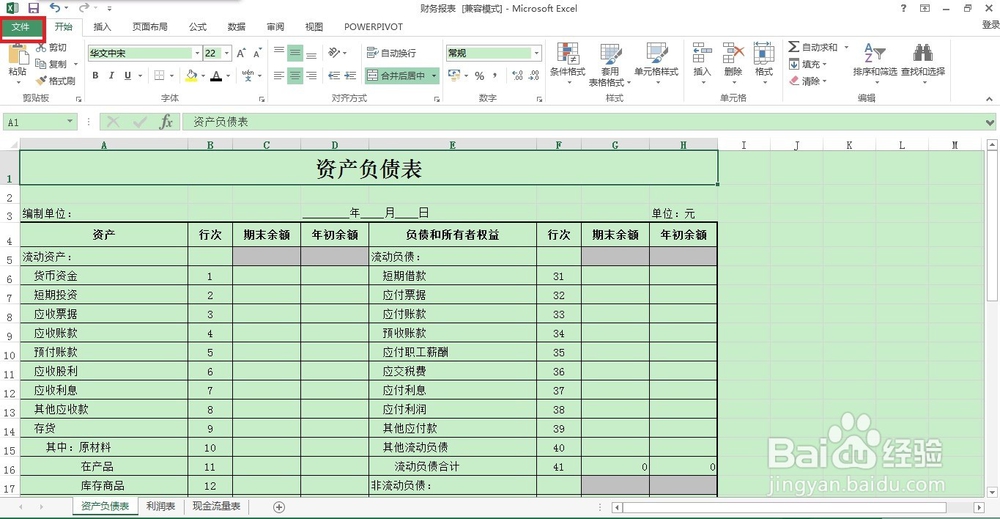Toggle middle vertical alignment
The height and width of the screenshot is (519, 1000).
click(x=295, y=52)
